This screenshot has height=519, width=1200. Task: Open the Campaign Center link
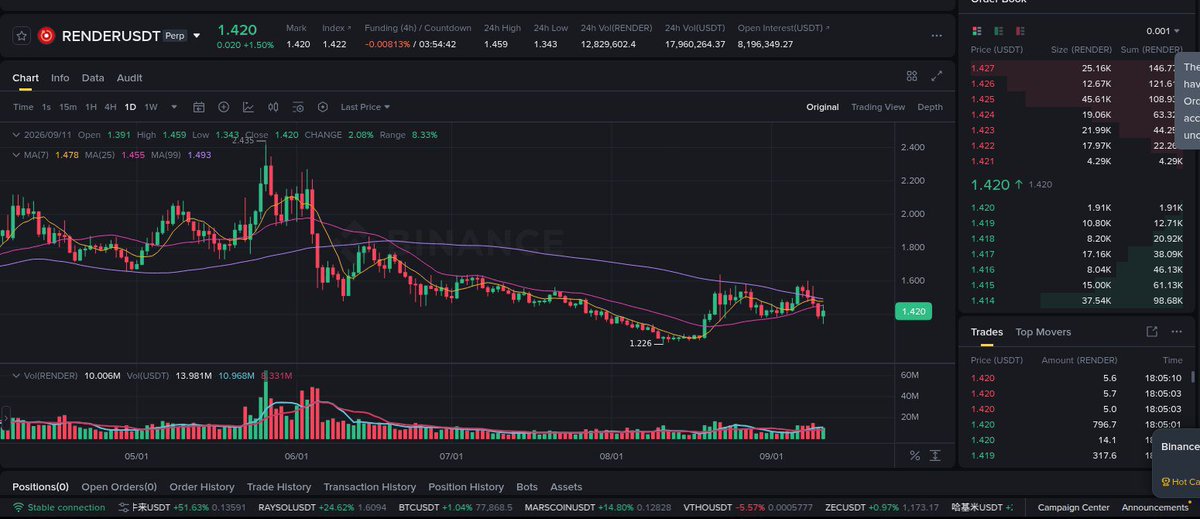tap(1074, 508)
